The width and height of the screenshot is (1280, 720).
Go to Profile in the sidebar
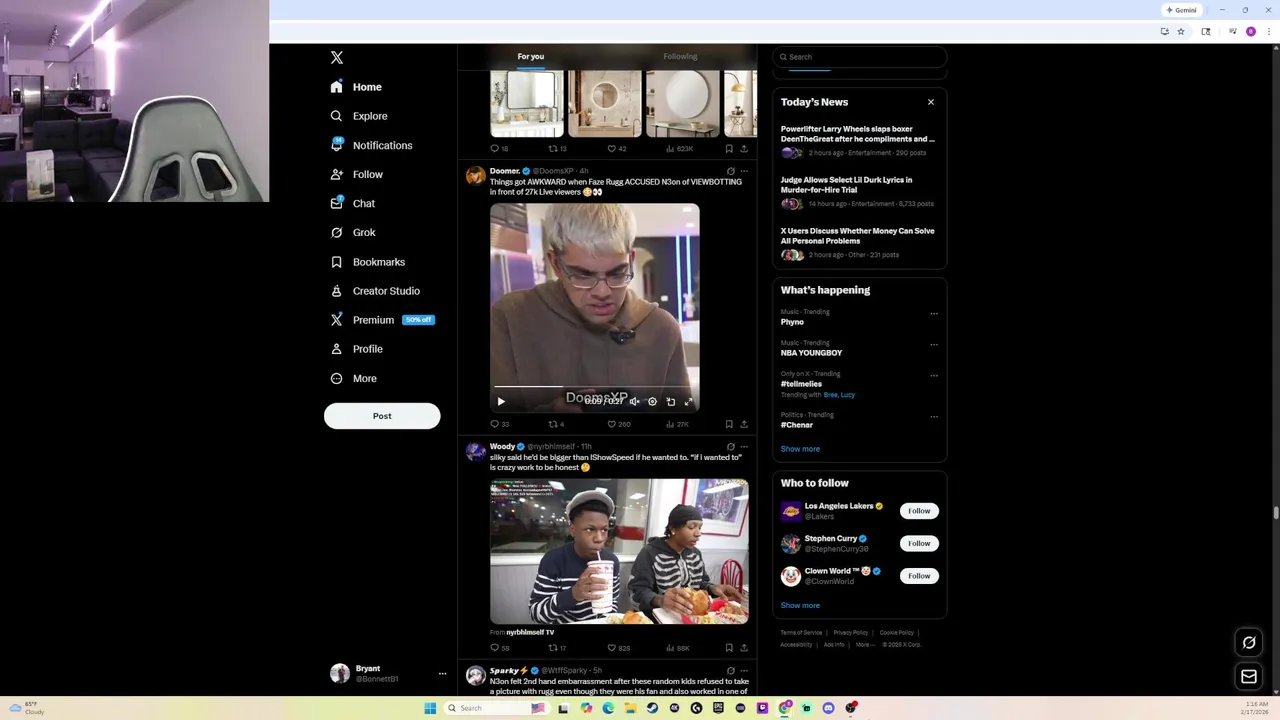point(357,349)
